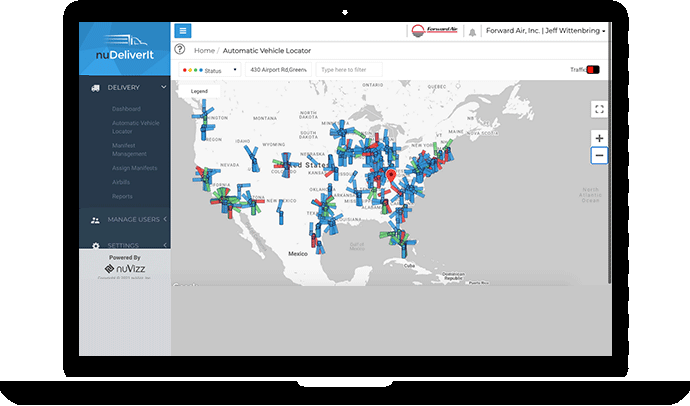
Task: Open the Reports menu item
Action: pos(122,196)
